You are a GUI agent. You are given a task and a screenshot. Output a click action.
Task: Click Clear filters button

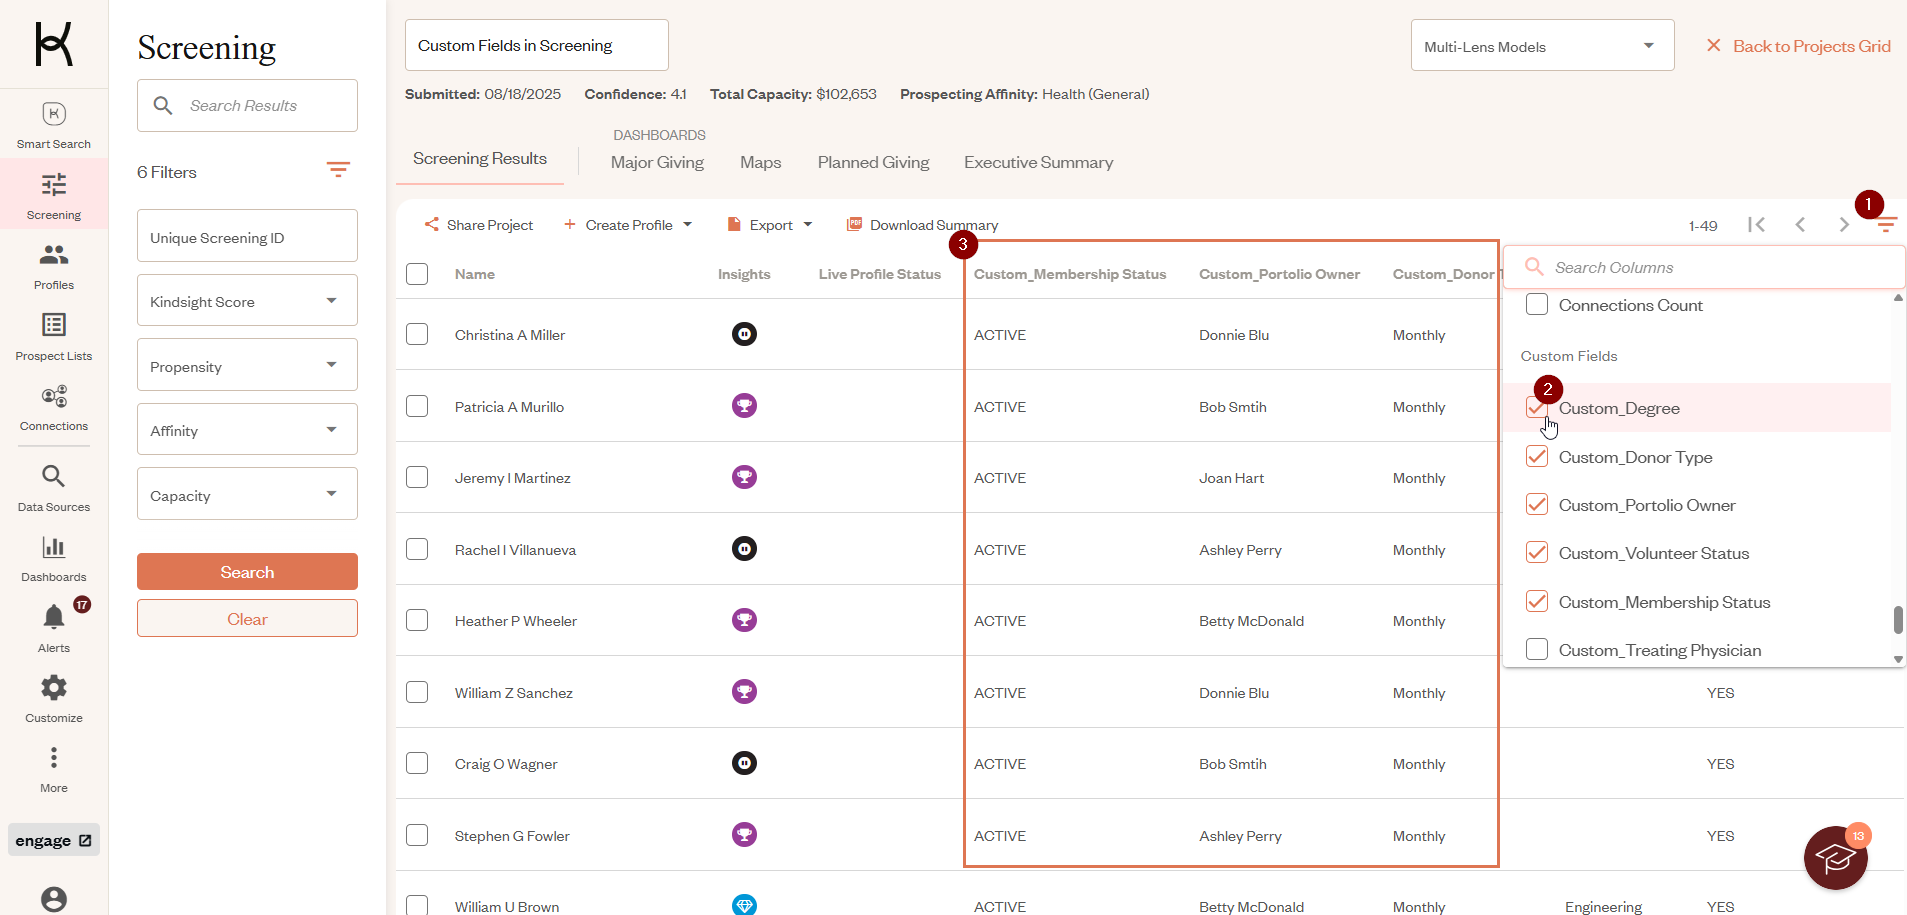(247, 619)
